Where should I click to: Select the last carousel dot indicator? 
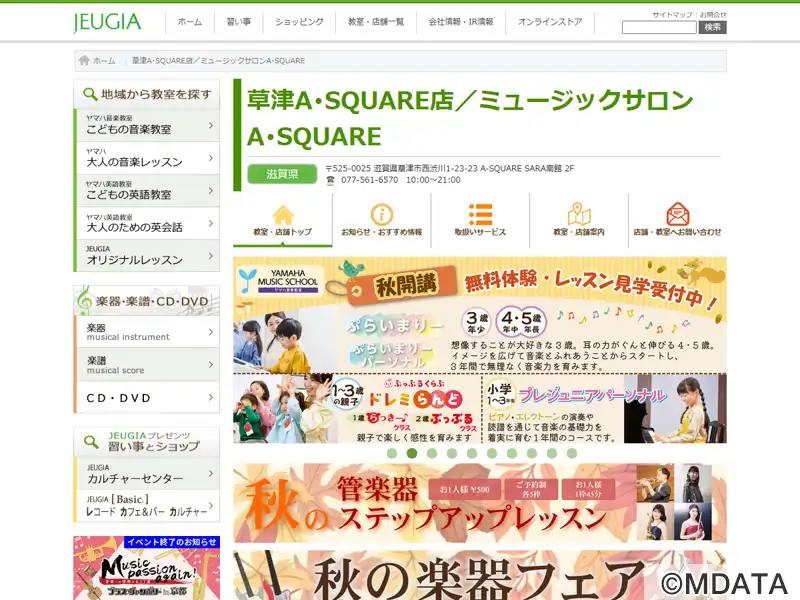(571, 453)
